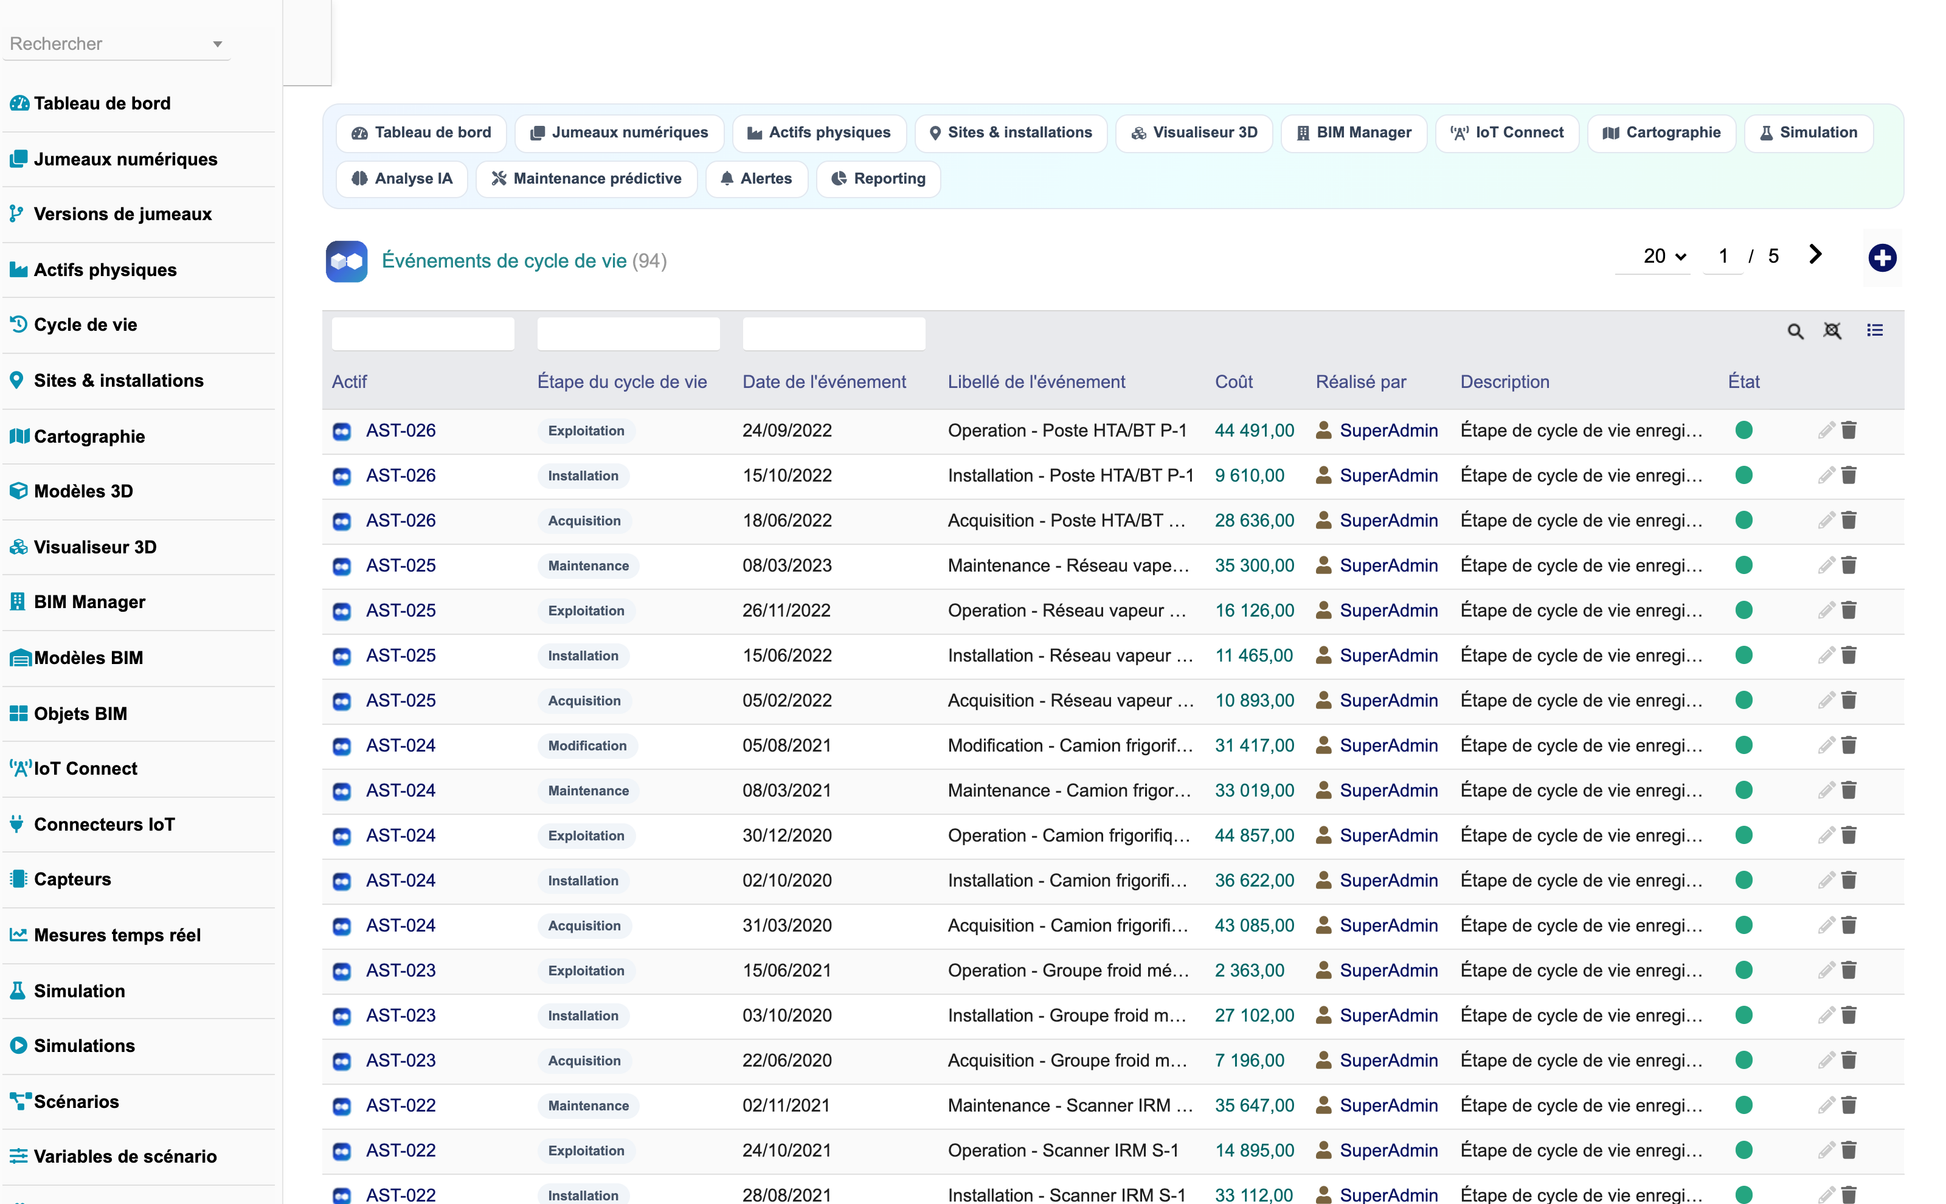1946x1204 pixels.
Task: Click the current page number field
Action: click(1723, 257)
